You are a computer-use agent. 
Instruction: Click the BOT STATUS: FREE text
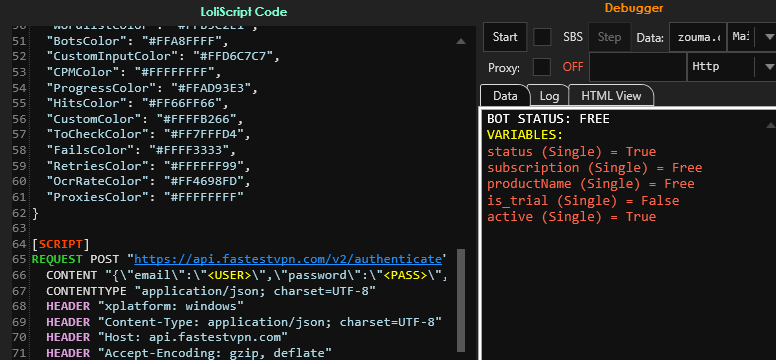coord(548,119)
